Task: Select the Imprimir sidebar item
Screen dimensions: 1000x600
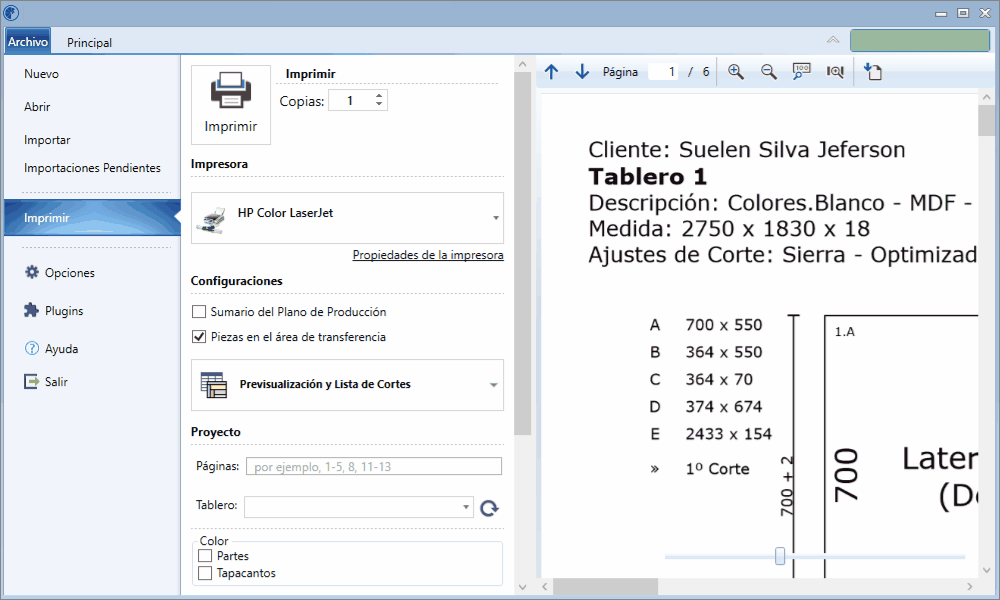Action: [92, 218]
